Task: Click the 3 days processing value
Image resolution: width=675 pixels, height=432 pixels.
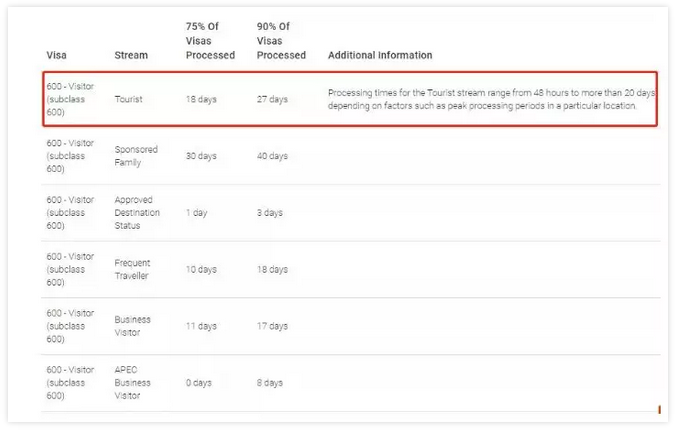Action: 270,213
